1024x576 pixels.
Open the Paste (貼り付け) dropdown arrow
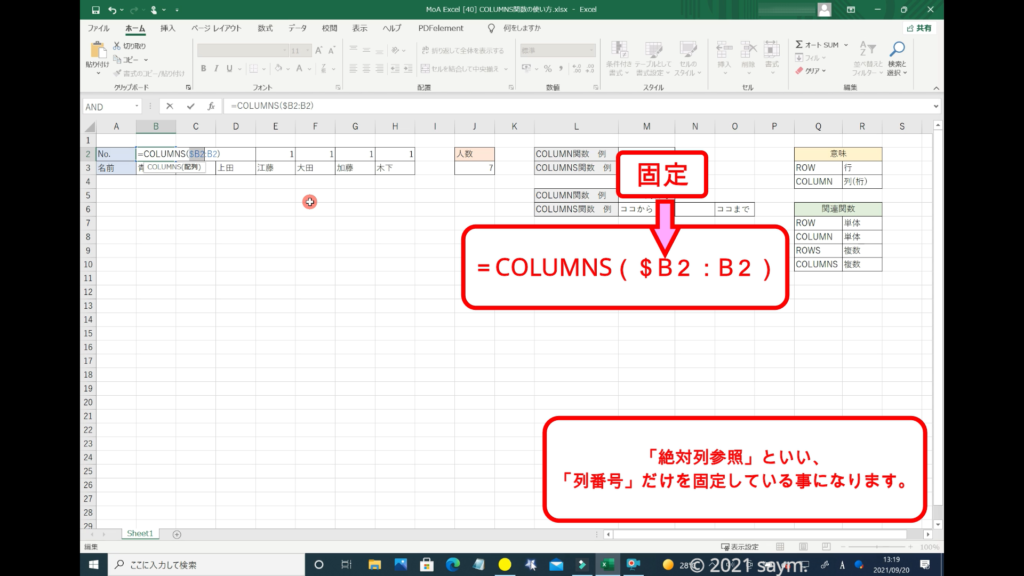(x=98, y=72)
